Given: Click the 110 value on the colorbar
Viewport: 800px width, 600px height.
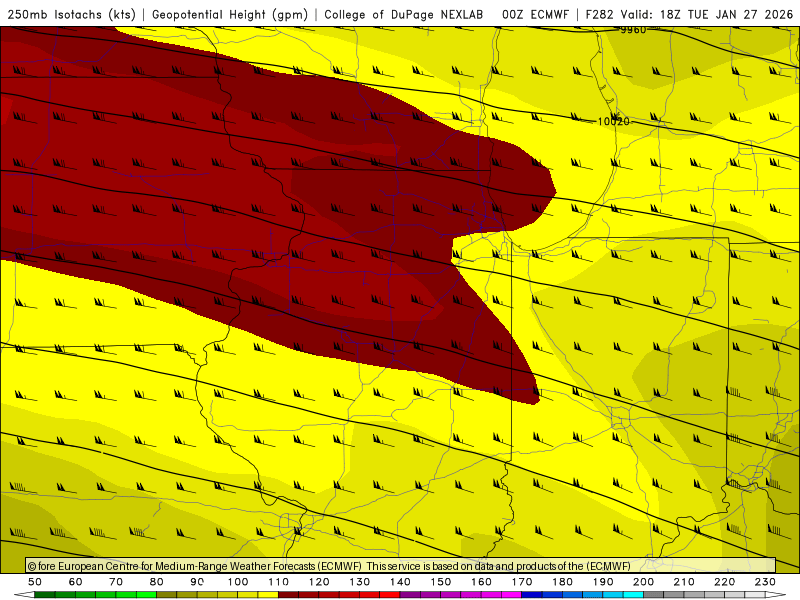Looking at the screenshot, I should pyautogui.click(x=278, y=582).
